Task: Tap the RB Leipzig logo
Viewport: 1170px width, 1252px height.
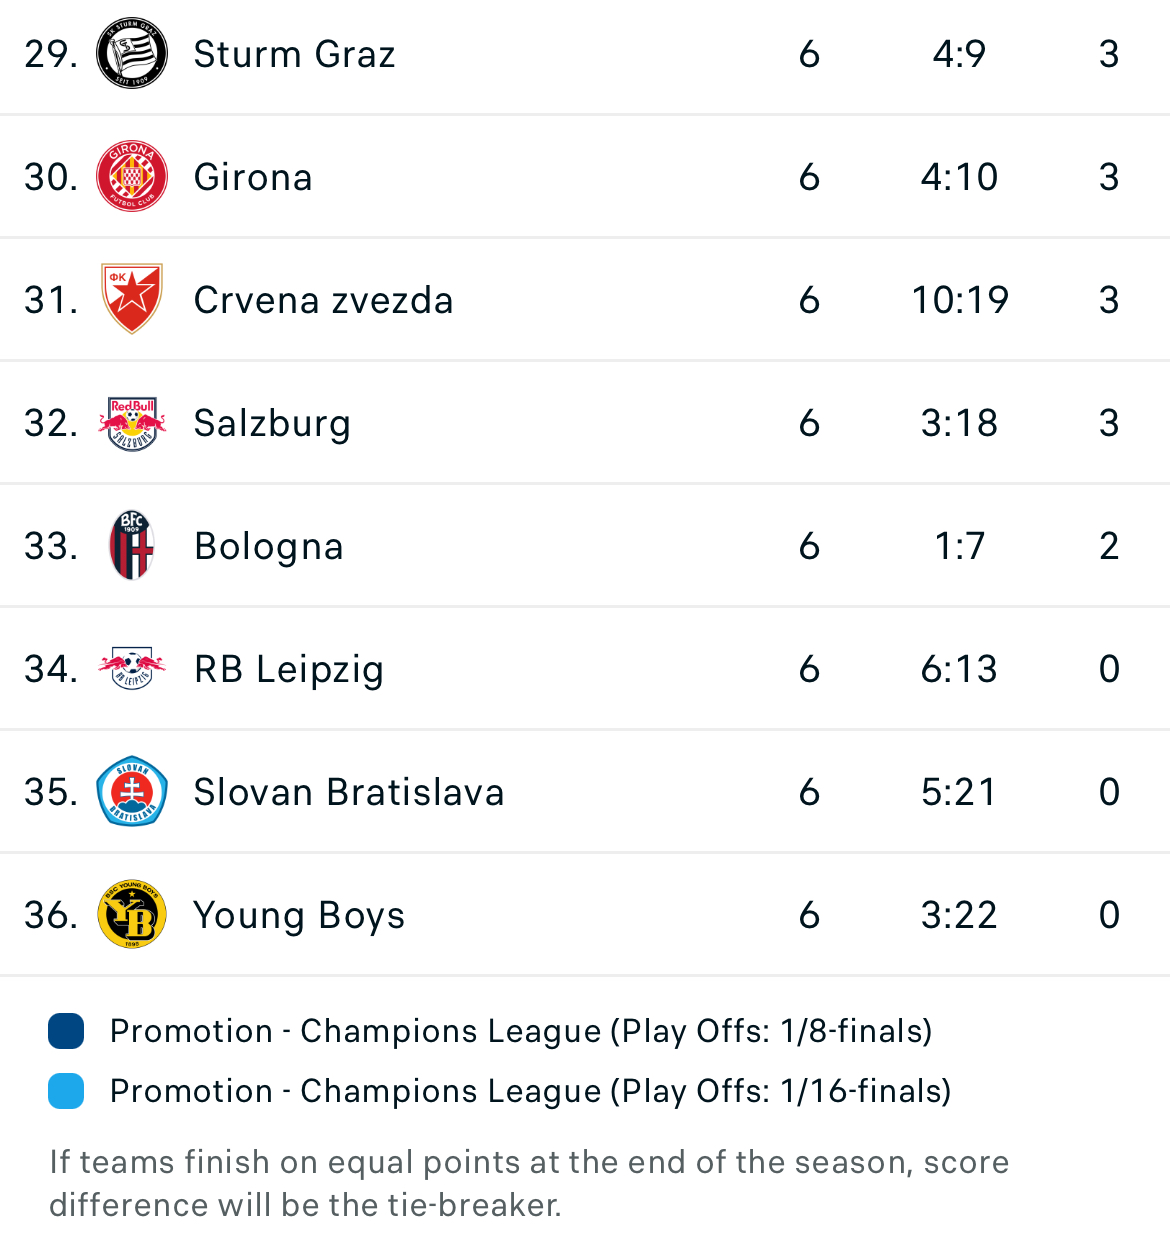Action: point(132,669)
